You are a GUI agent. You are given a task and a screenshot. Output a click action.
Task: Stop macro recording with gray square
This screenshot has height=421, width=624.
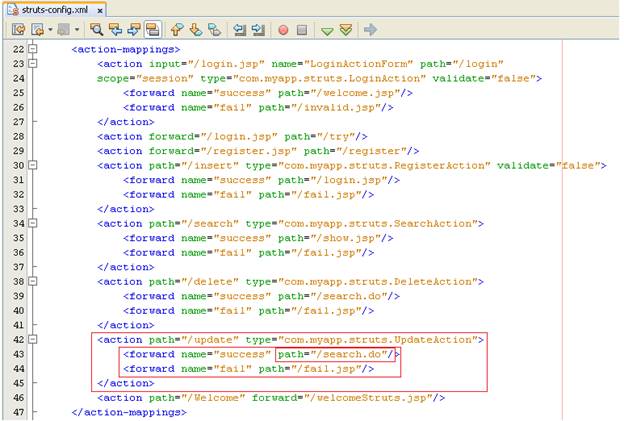click(x=302, y=30)
